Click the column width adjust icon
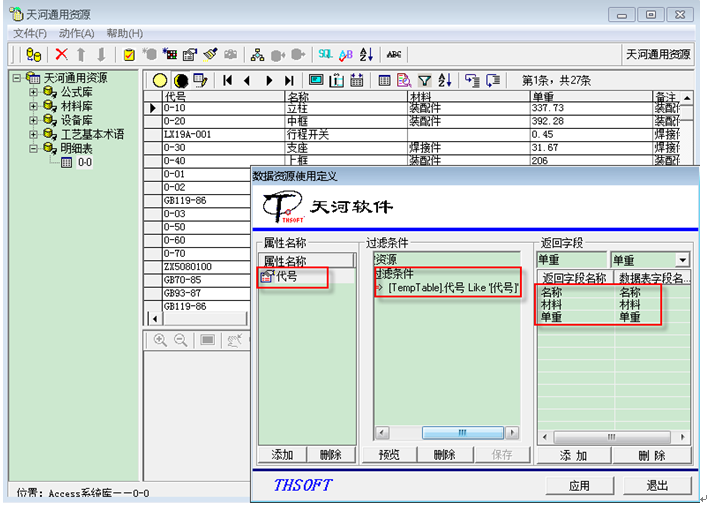714x507 pixels. [337, 81]
